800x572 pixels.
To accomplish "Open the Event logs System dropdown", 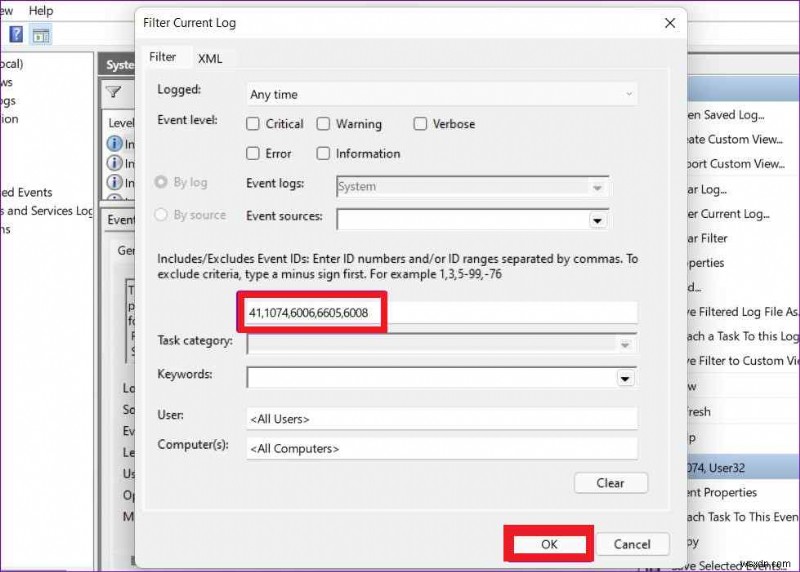I will [x=472, y=187].
